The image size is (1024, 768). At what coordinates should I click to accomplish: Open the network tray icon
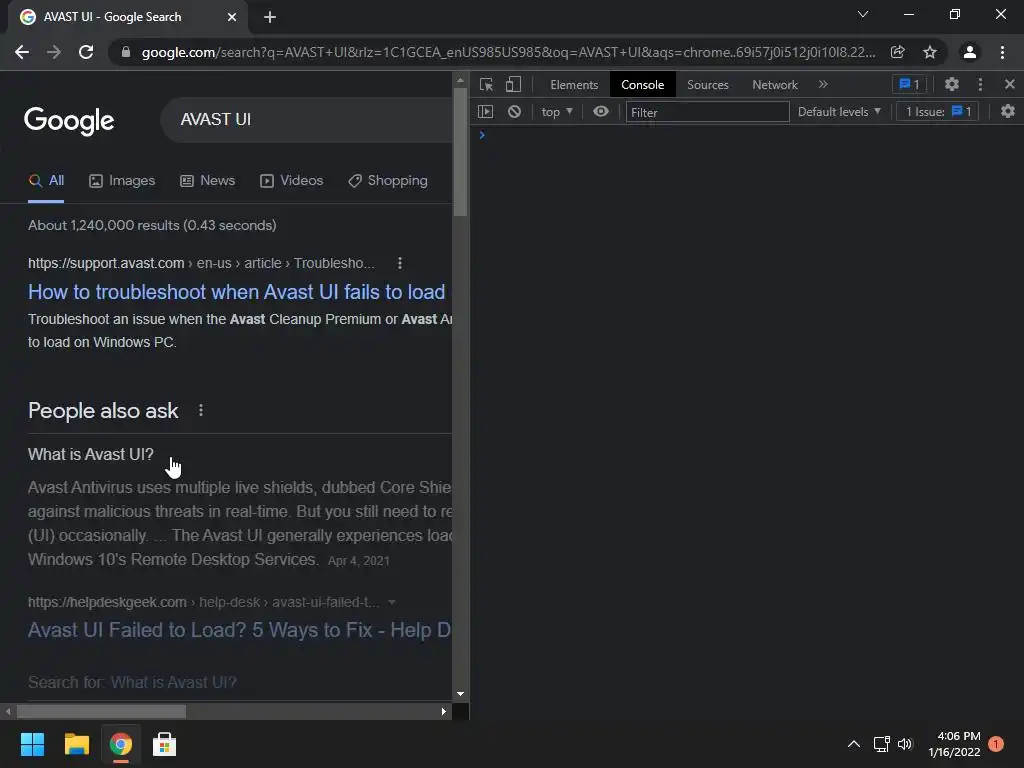pyautogui.click(x=882, y=744)
